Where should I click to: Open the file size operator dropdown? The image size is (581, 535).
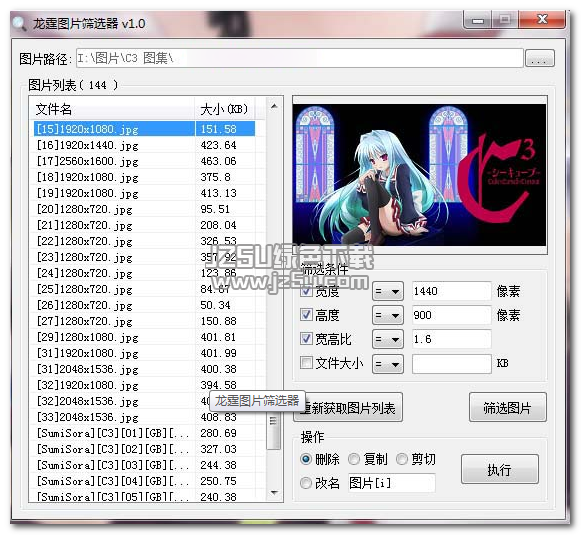coord(388,364)
